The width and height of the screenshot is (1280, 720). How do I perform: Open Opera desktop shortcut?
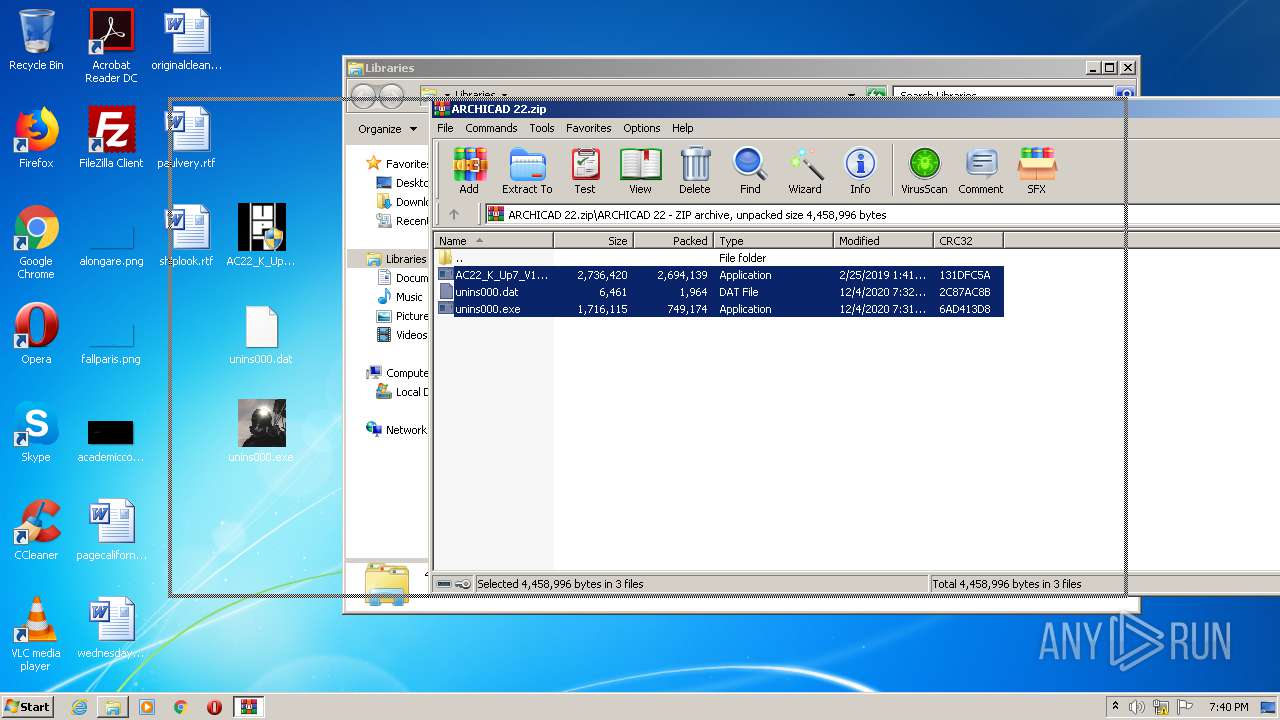click(36, 334)
